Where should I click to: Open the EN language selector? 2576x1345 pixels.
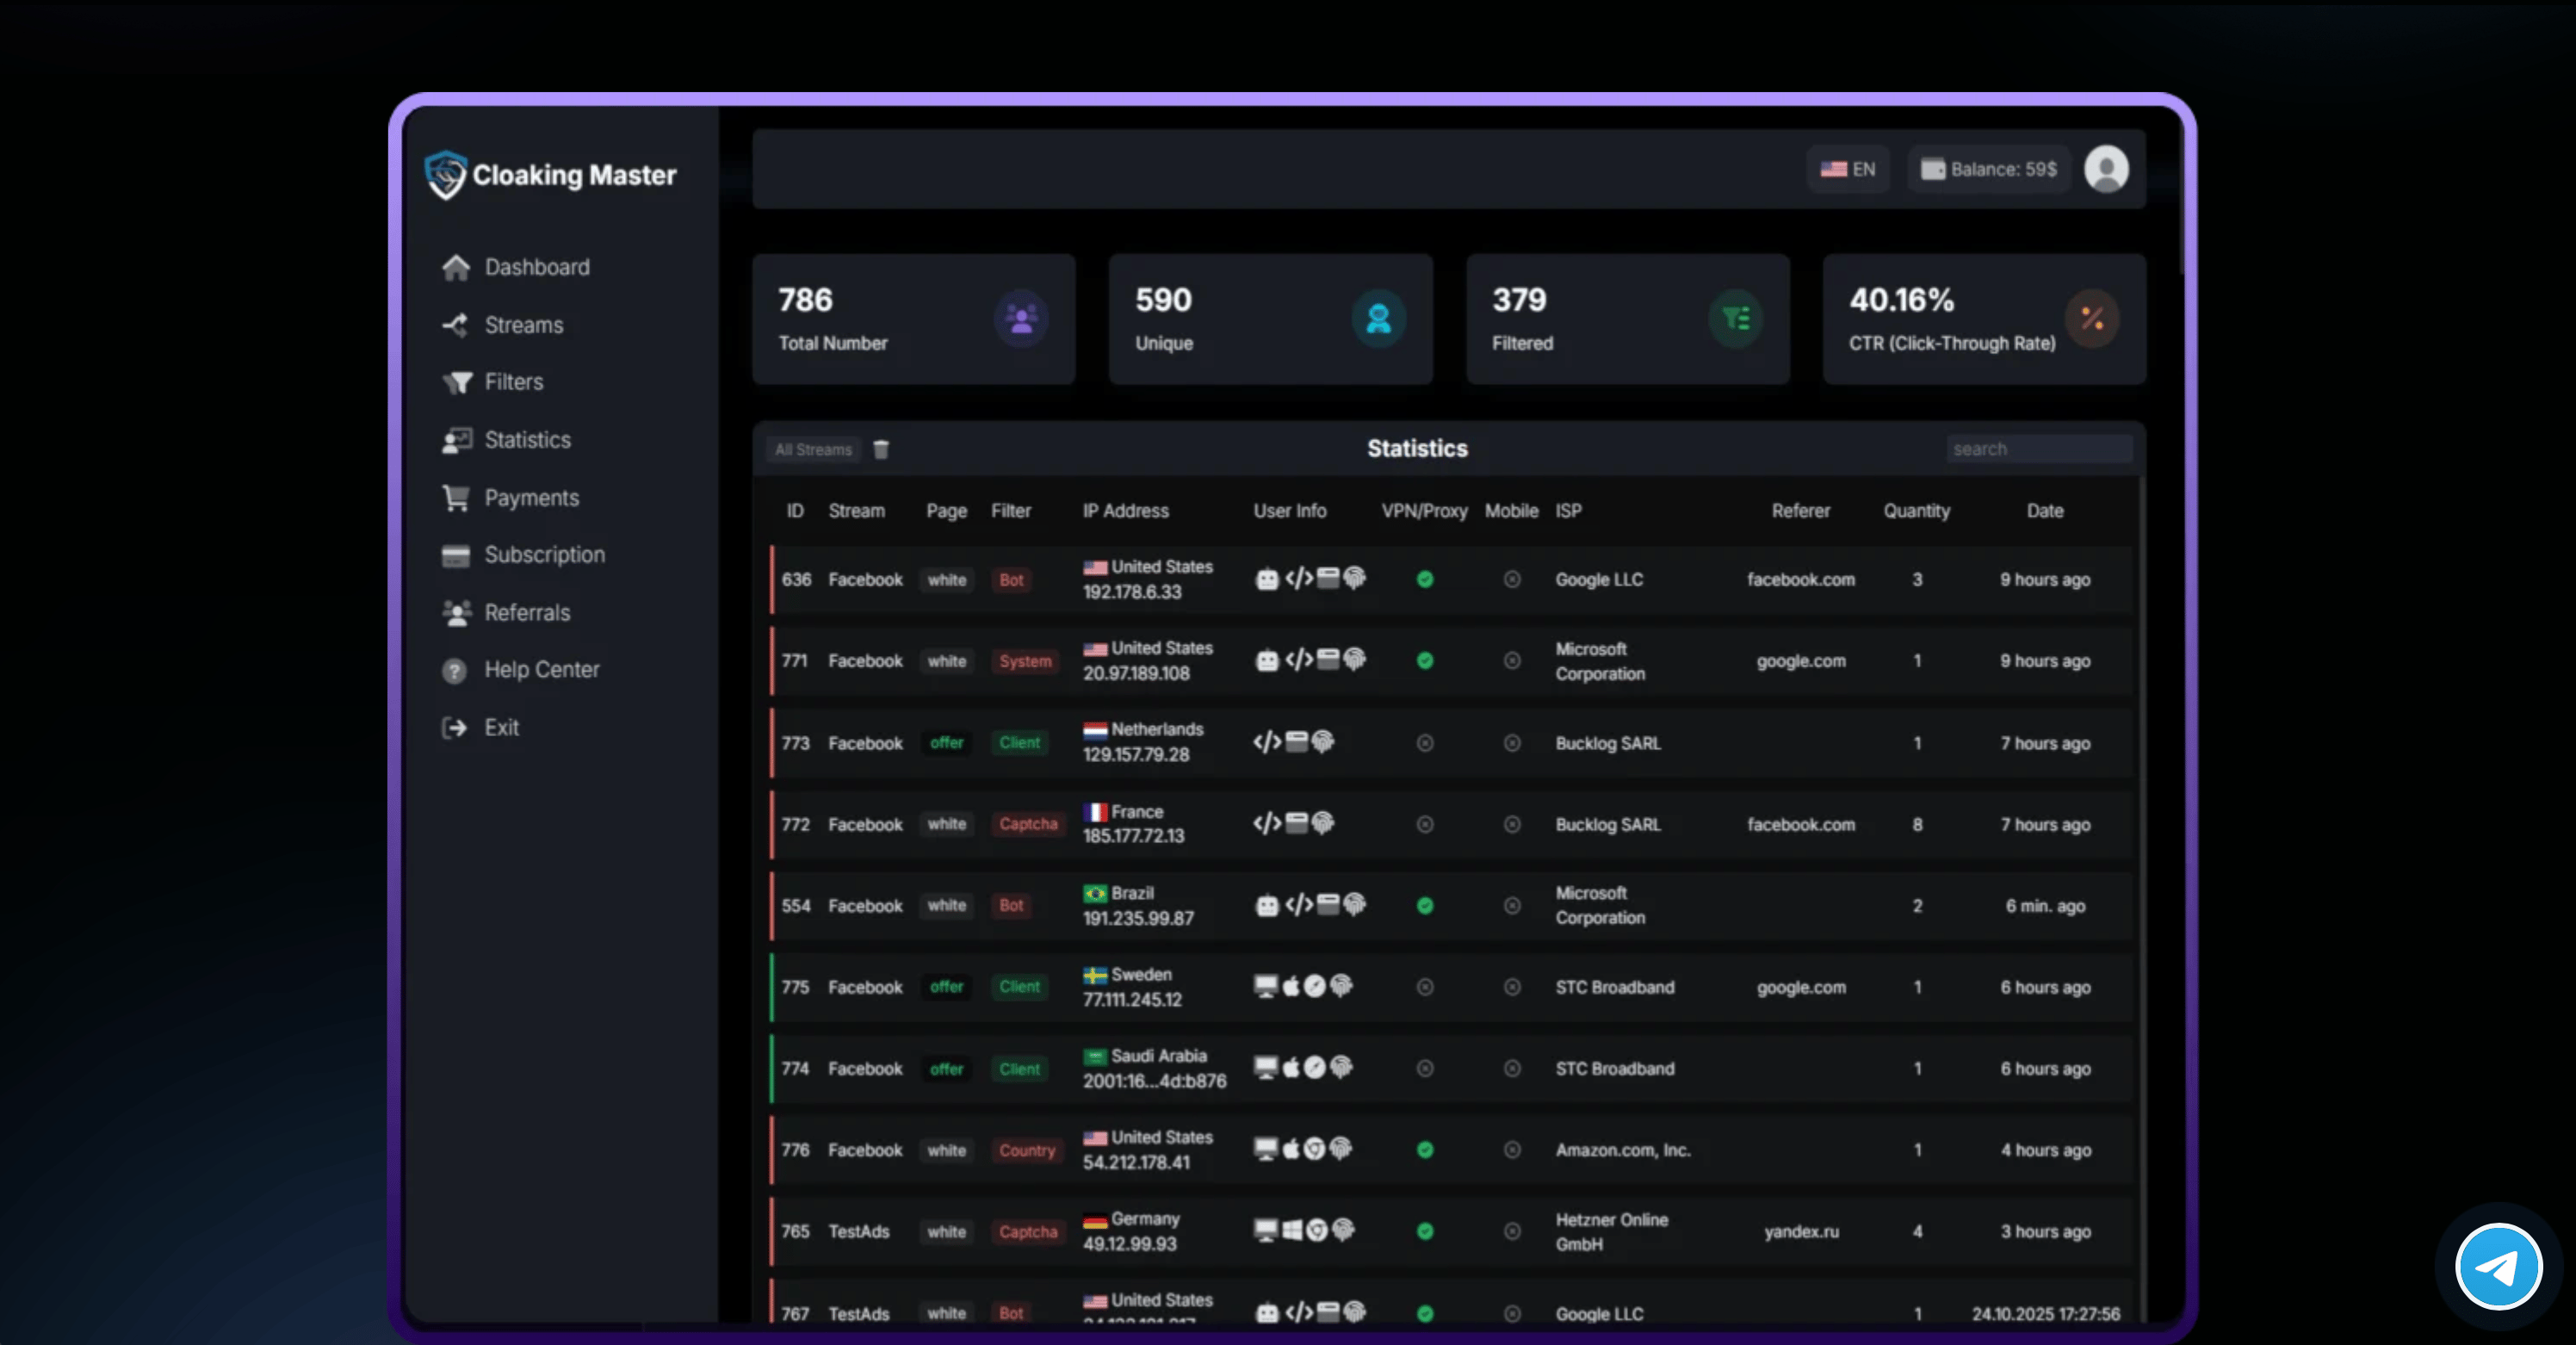(1847, 169)
